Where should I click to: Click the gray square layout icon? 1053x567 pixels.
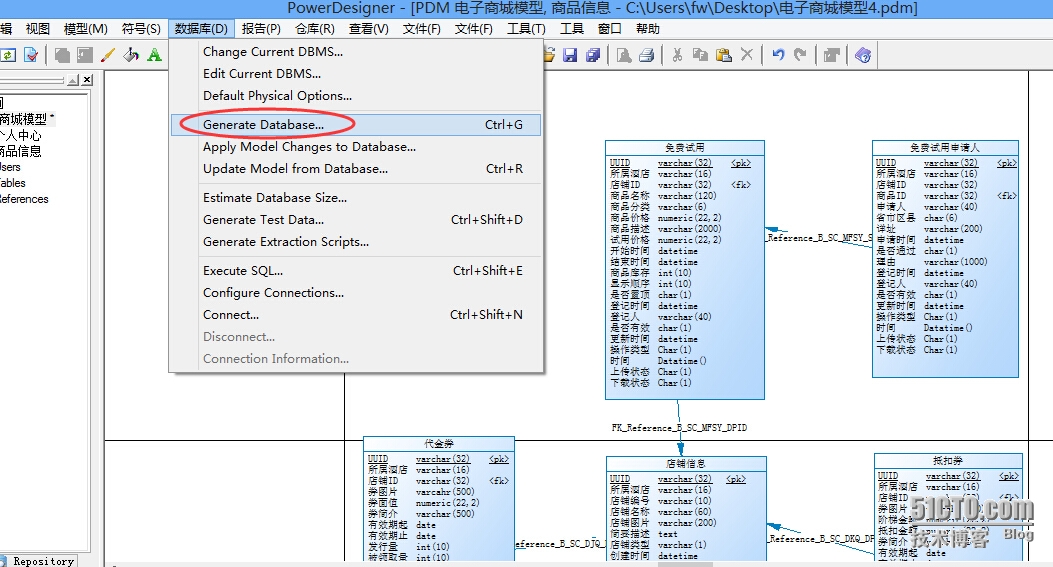(x=85, y=55)
